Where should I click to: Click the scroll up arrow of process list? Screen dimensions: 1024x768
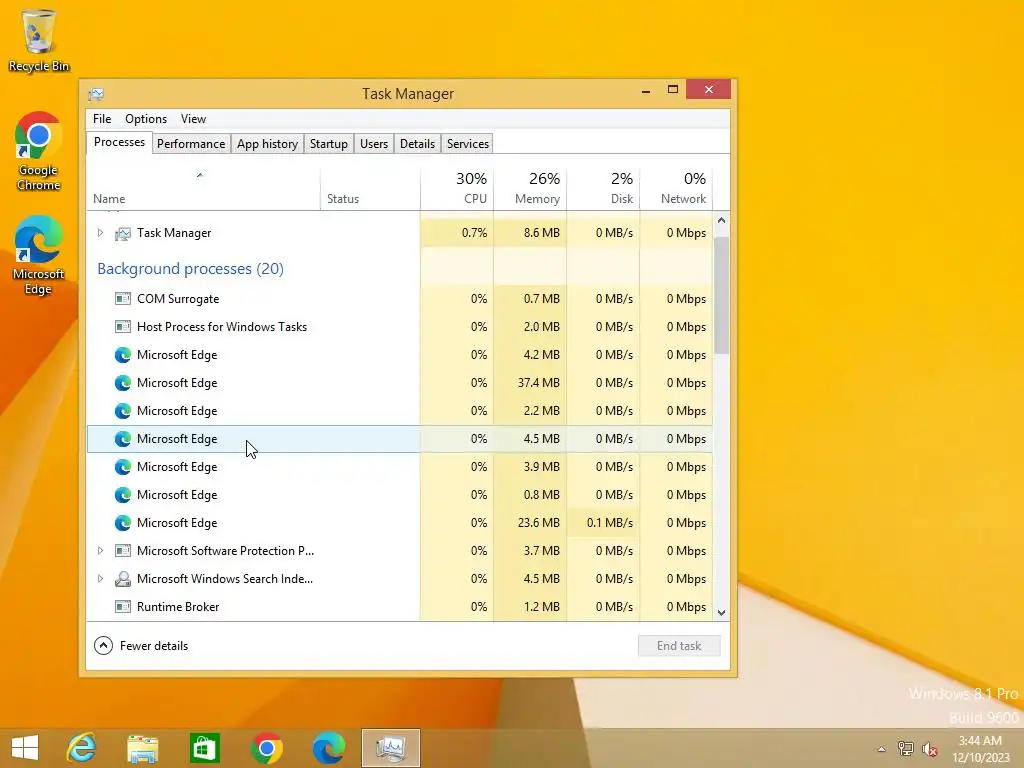click(722, 220)
